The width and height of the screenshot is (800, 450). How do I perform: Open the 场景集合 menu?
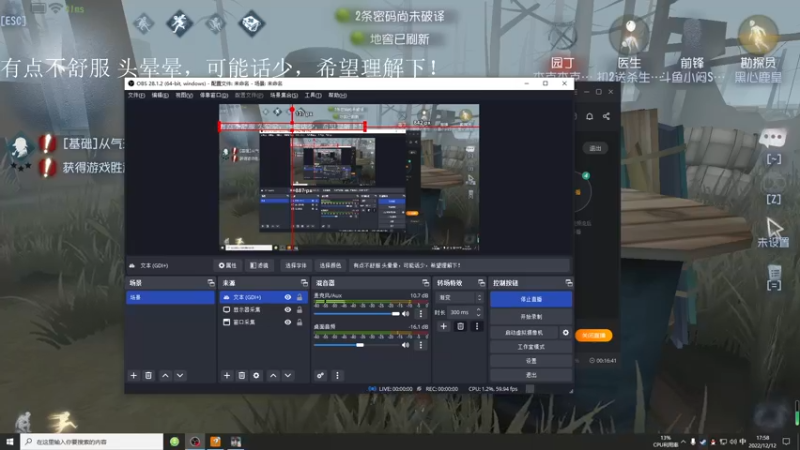(284, 95)
